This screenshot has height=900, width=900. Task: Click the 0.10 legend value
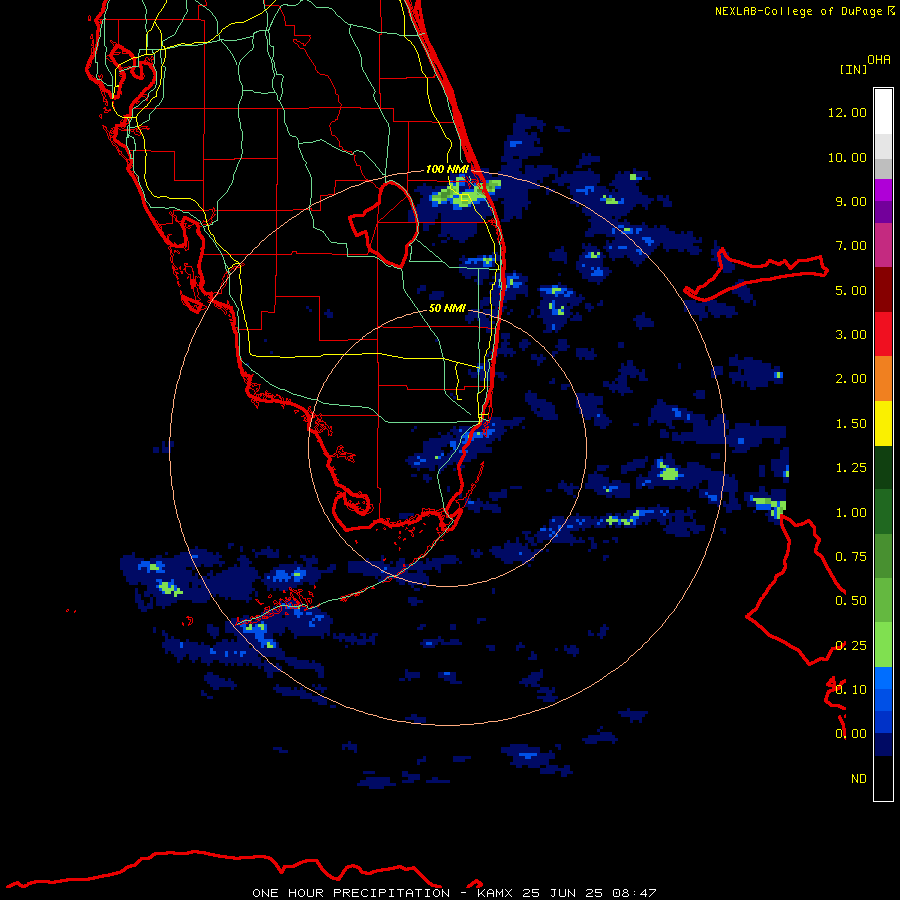pyautogui.click(x=851, y=690)
